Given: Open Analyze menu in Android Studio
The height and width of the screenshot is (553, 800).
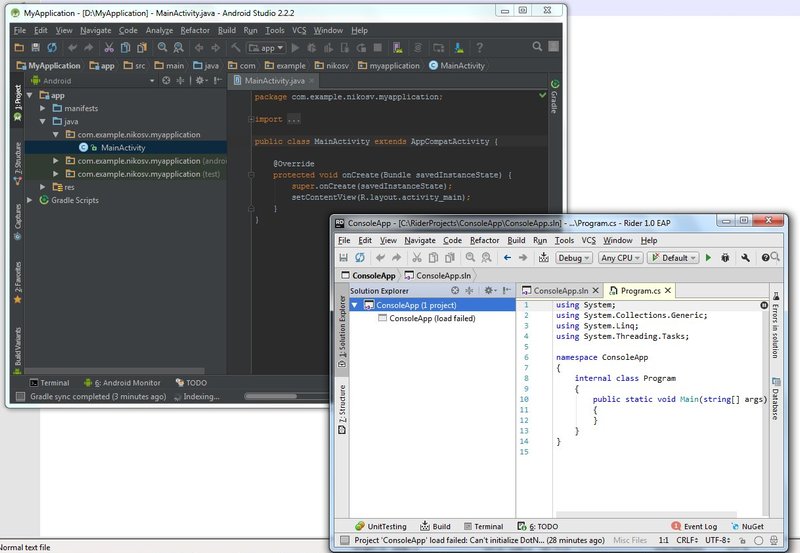Looking at the screenshot, I should pos(159,31).
